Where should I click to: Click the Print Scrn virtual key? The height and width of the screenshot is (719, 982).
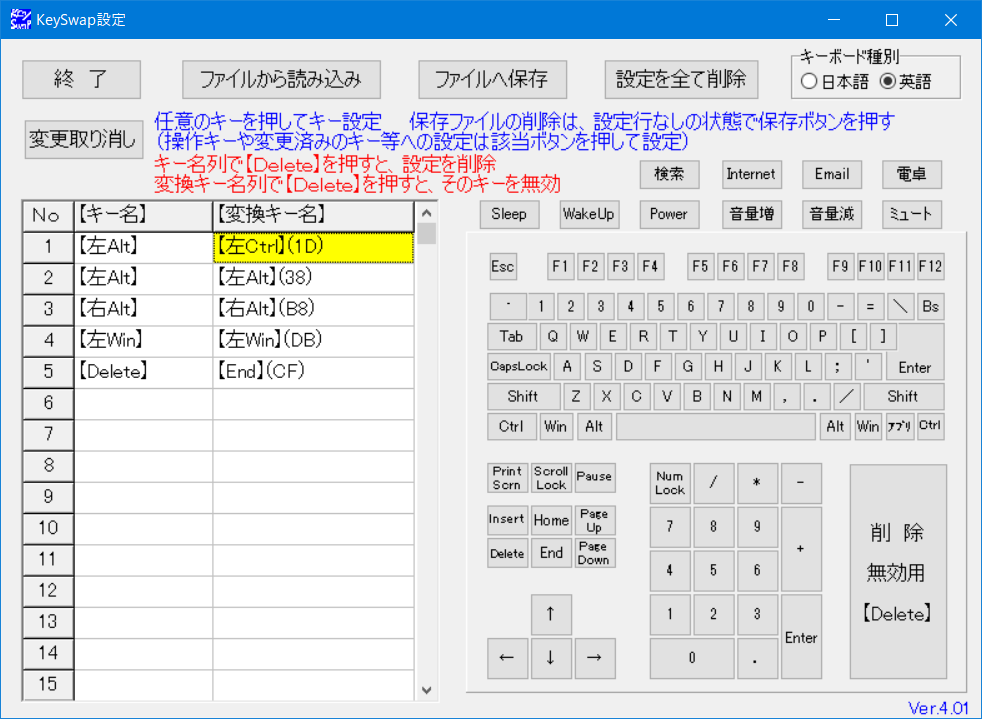[x=507, y=478]
